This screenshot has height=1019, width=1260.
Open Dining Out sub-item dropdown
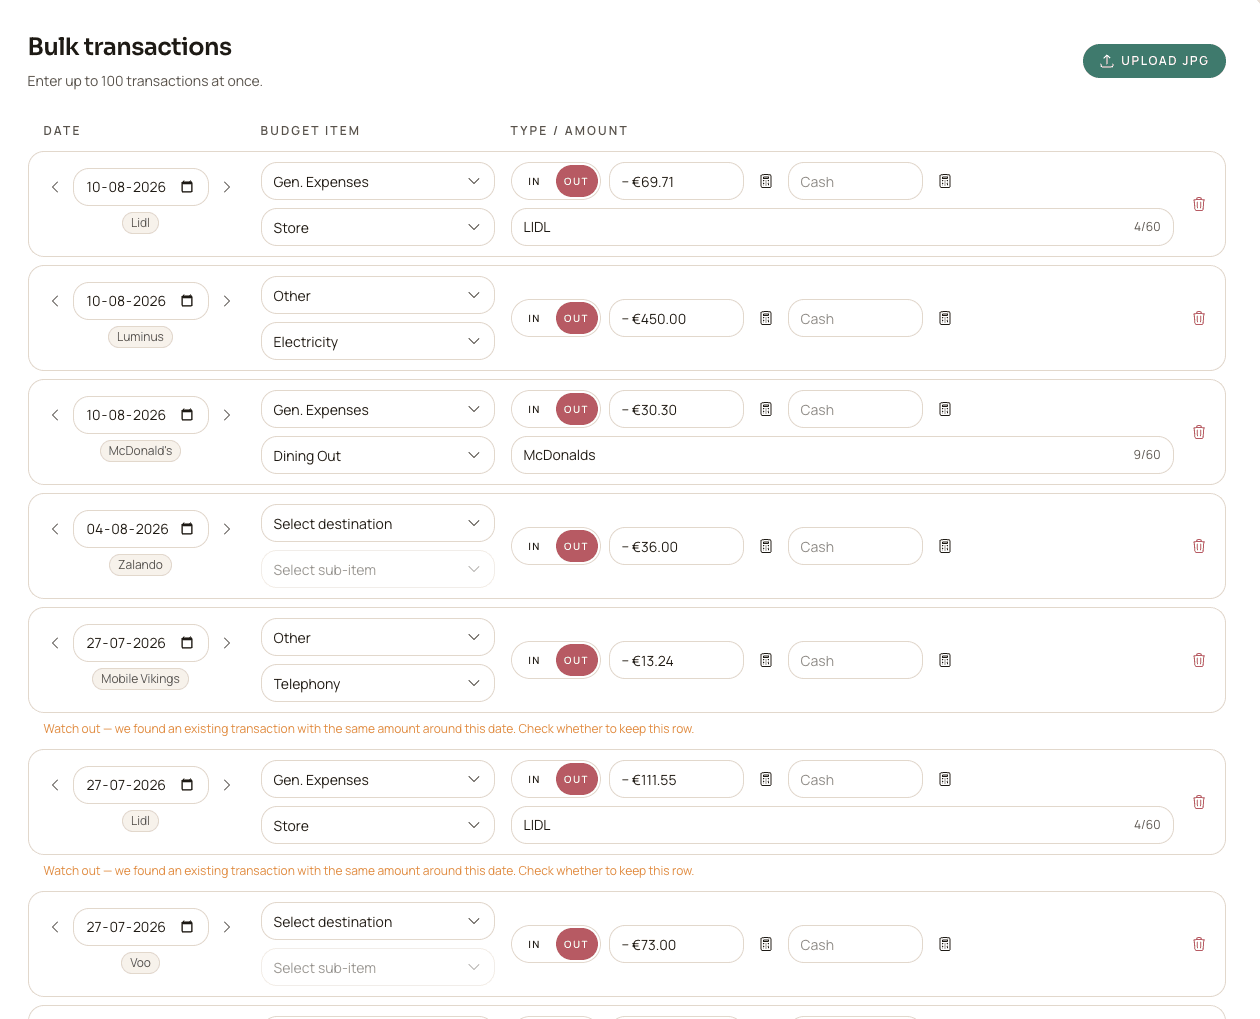(378, 455)
